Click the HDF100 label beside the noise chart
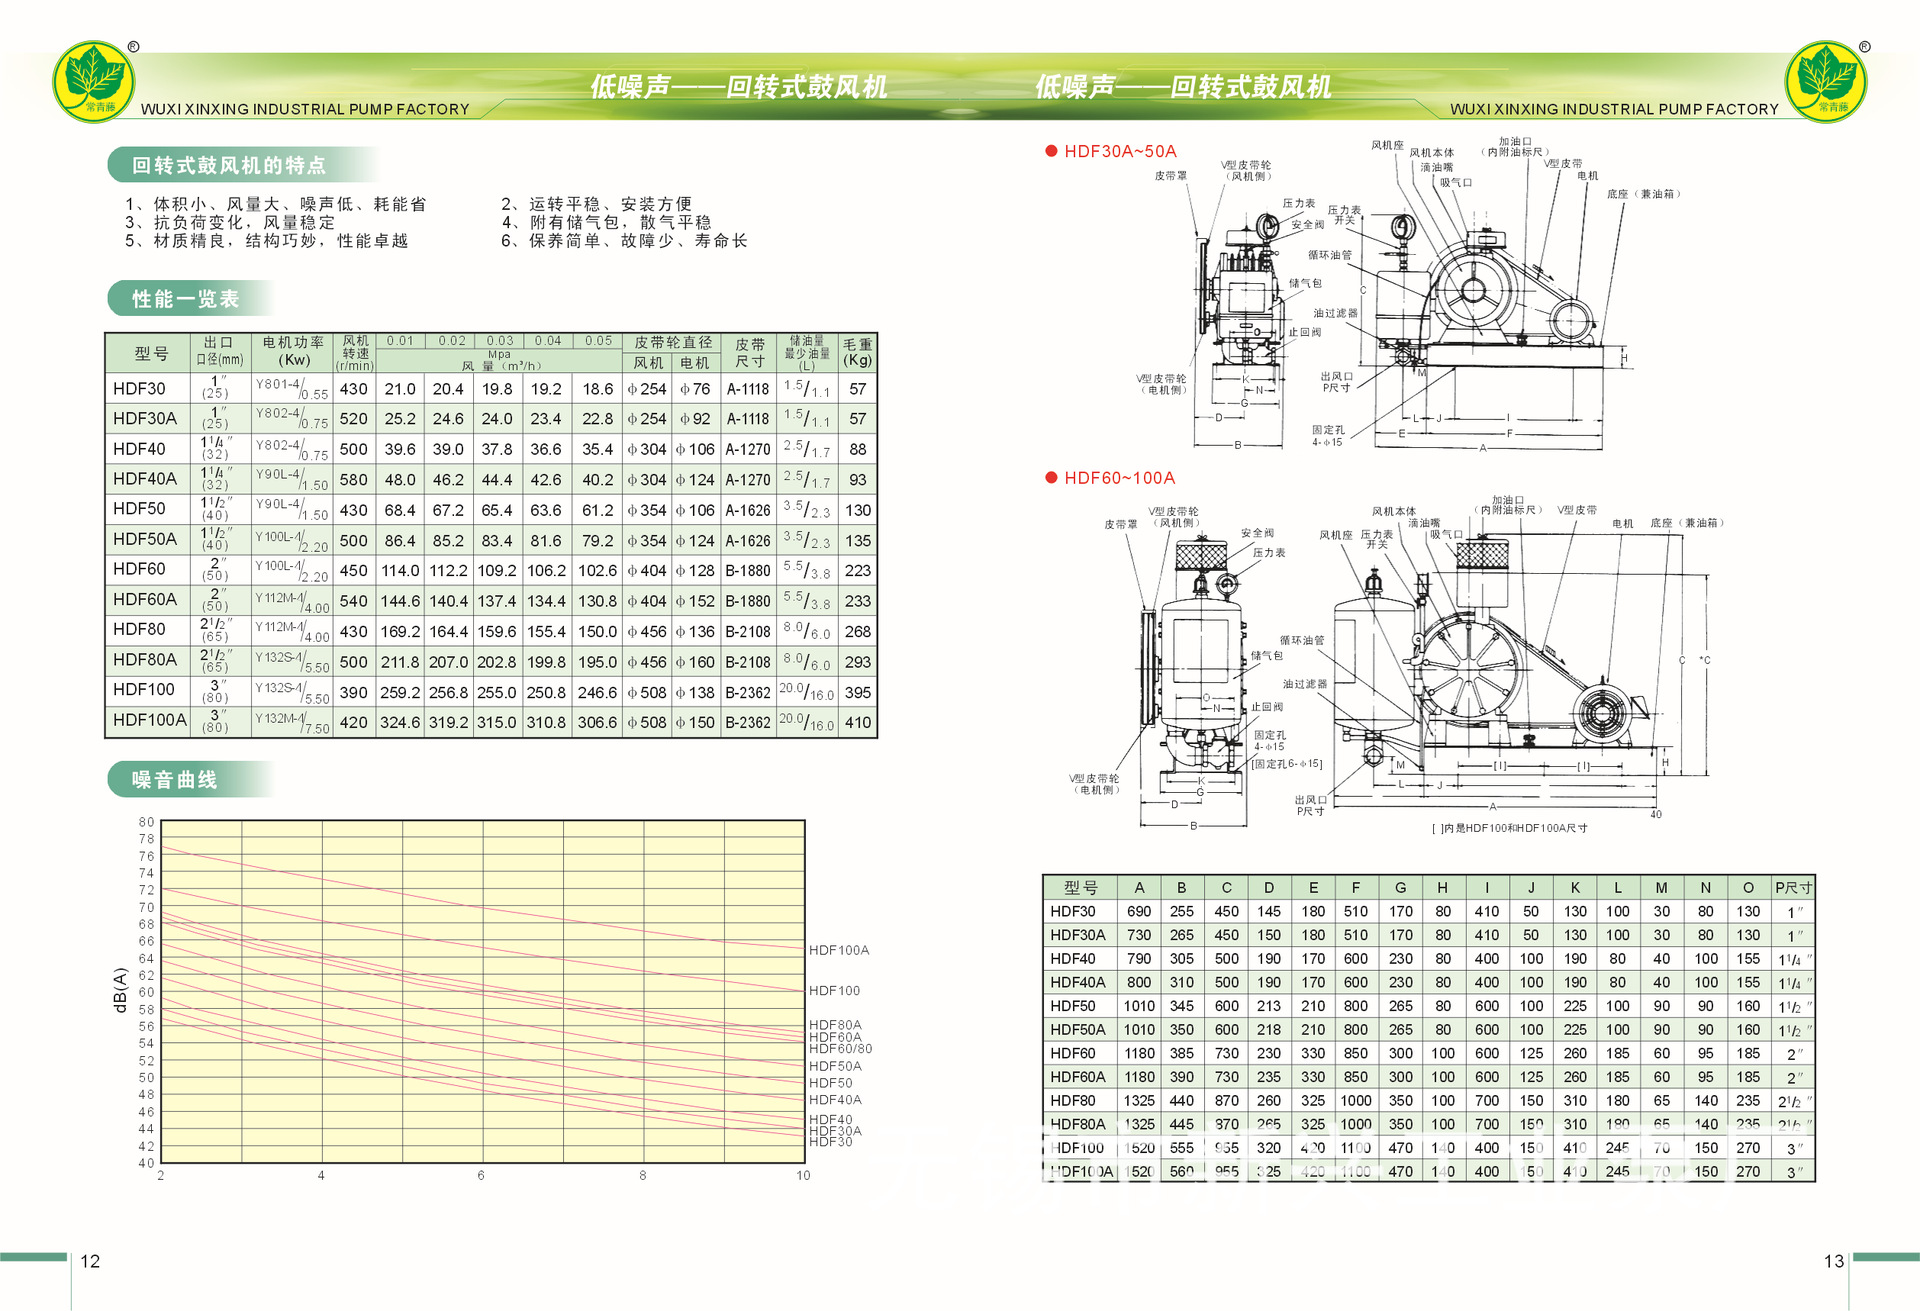Screen dimensions: 1920x1311 coord(834,990)
